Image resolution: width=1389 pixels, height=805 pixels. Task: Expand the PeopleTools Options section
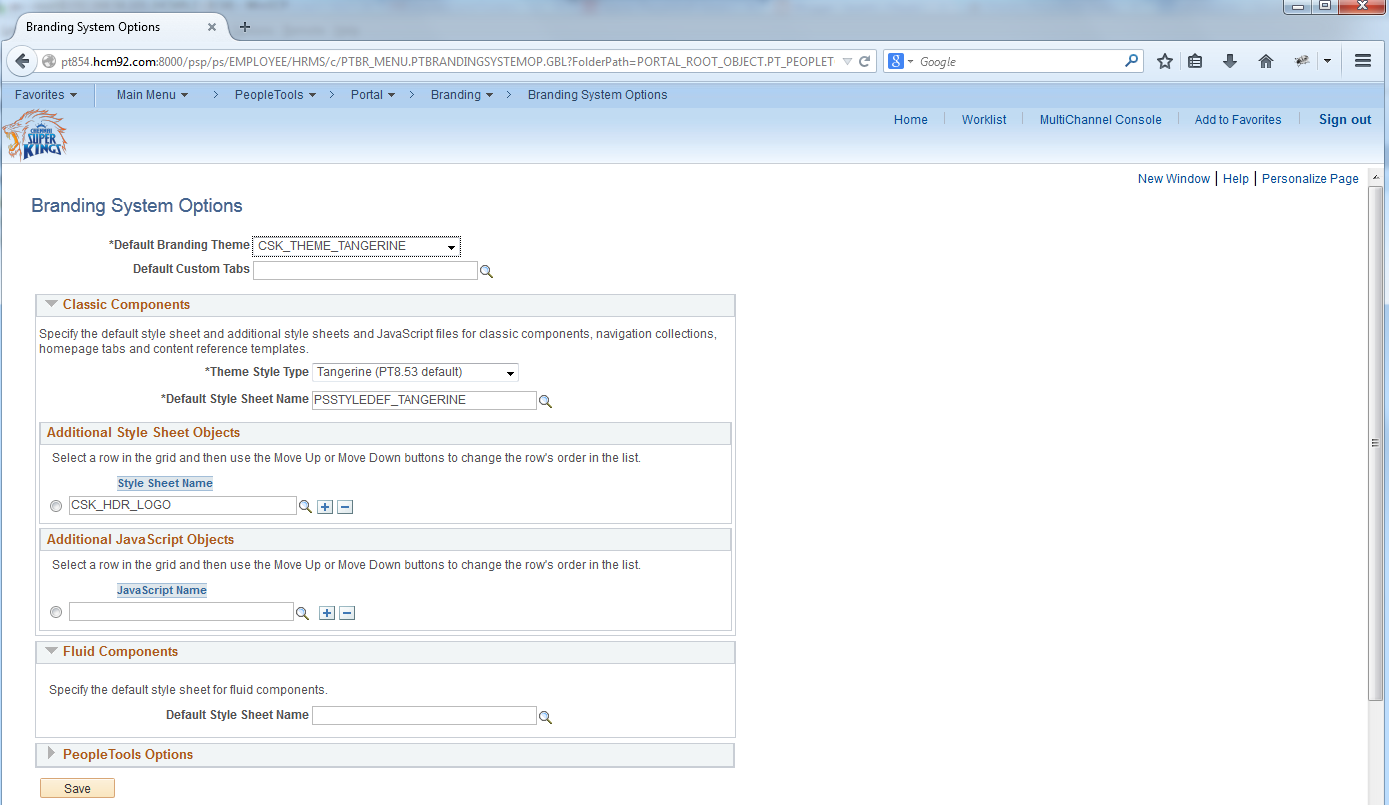tap(52, 755)
